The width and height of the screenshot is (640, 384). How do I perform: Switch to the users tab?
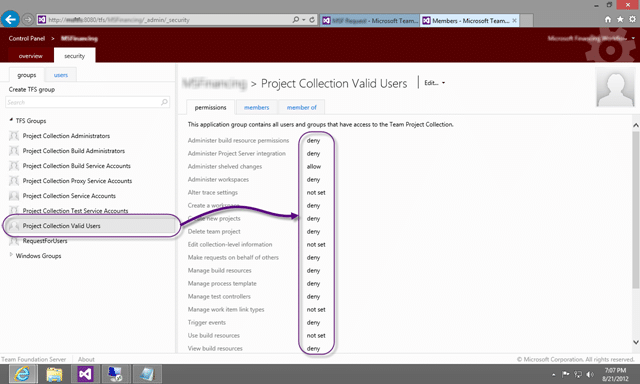60,75
